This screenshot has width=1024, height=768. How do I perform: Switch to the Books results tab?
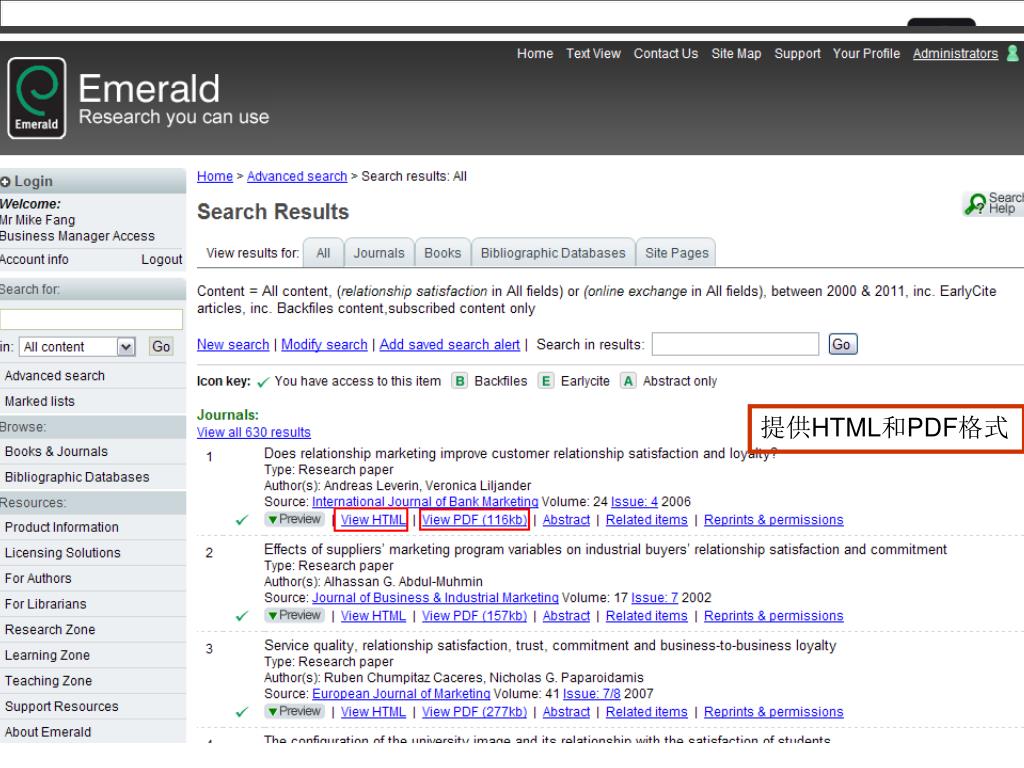click(442, 253)
